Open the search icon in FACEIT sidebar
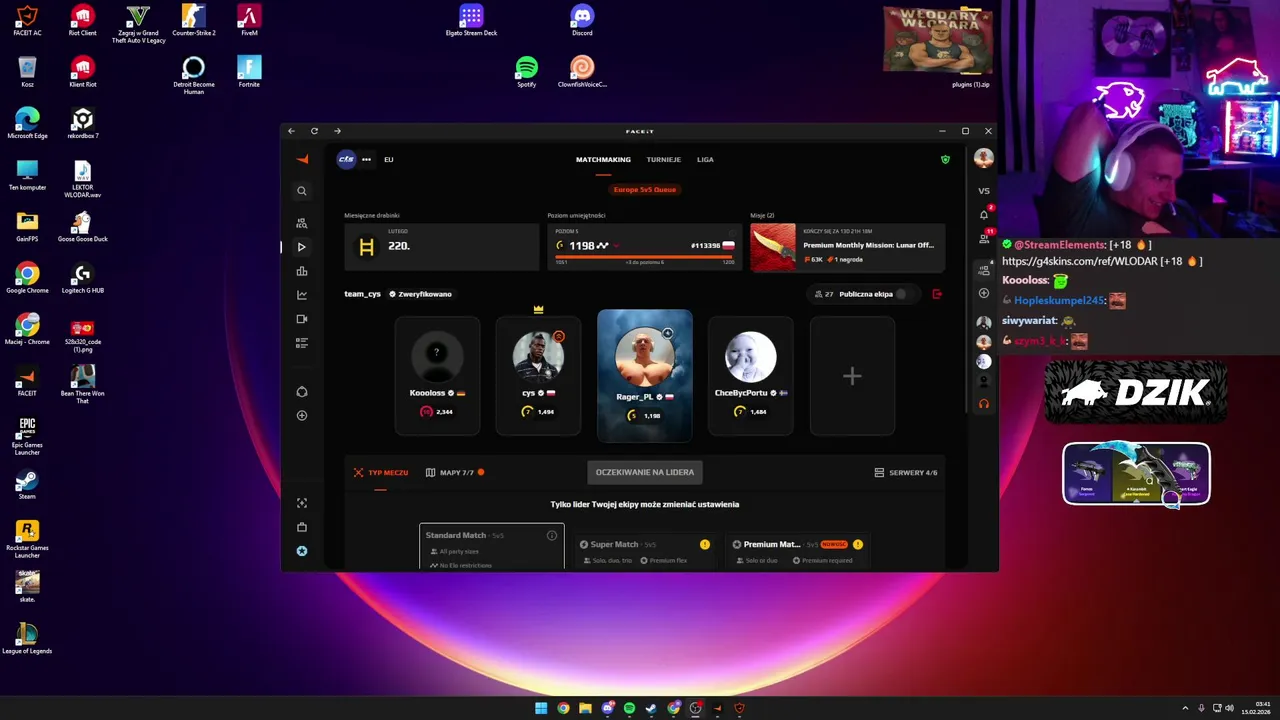 302,191
